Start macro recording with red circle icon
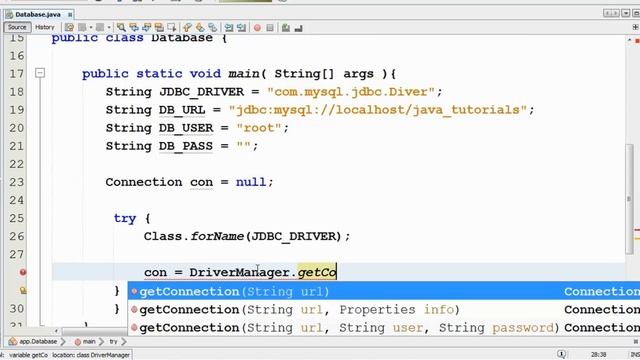640x360 pixels. [257, 28]
